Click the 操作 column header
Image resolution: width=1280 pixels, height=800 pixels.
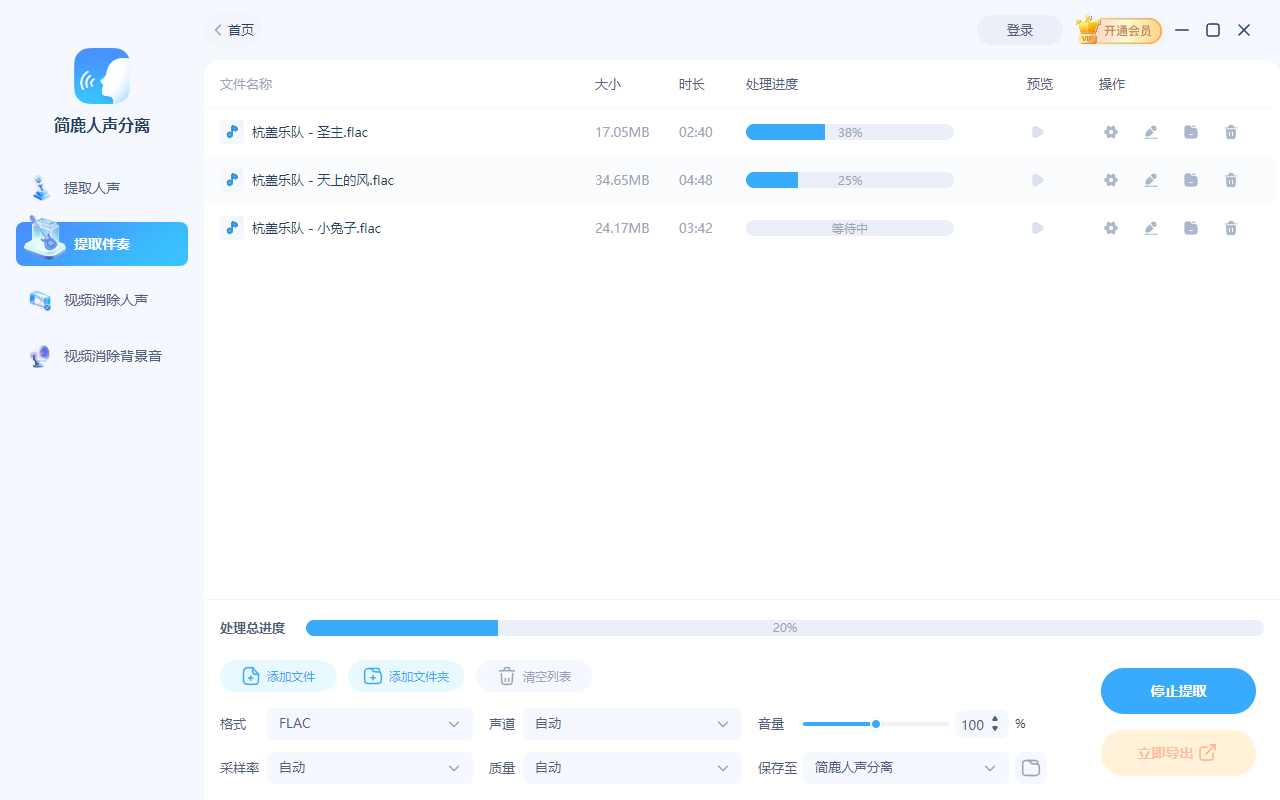click(1112, 84)
